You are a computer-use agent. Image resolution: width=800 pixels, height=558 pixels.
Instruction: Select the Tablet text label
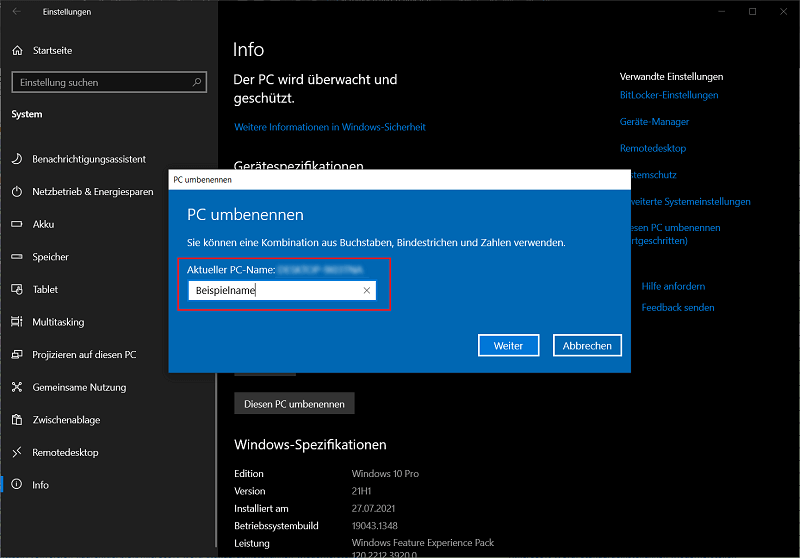(x=45, y=289)
